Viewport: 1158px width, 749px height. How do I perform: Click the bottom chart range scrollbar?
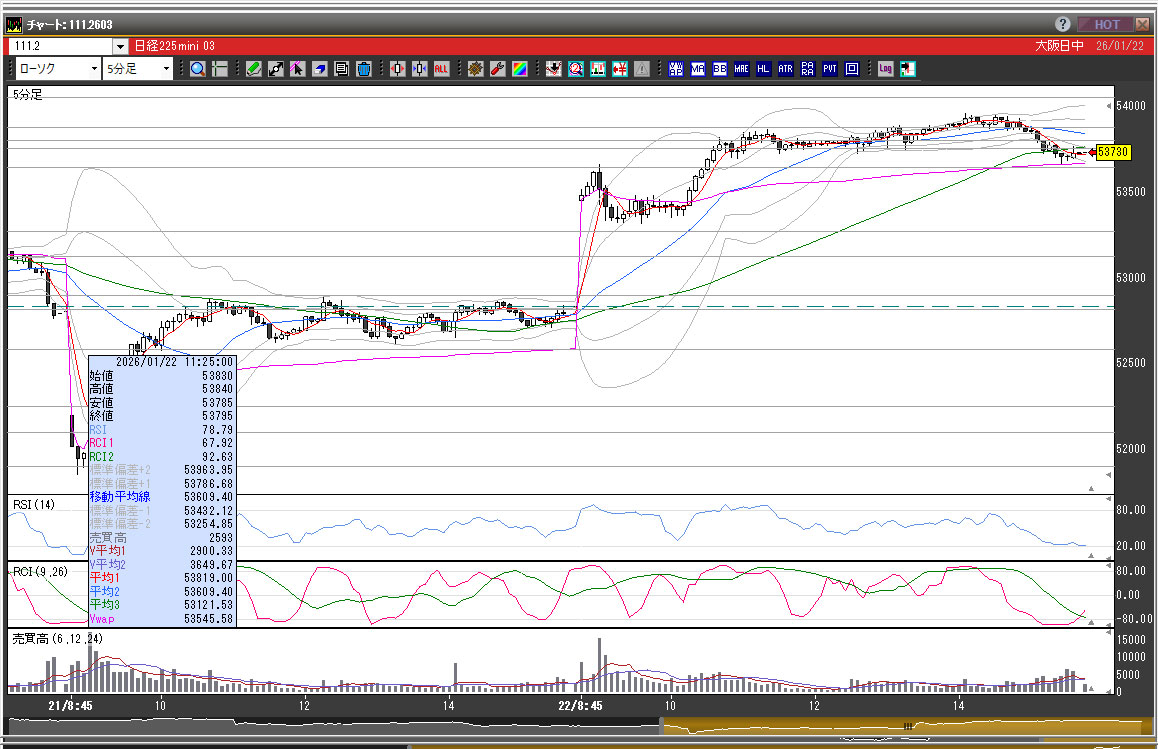(x=578, y=726)
